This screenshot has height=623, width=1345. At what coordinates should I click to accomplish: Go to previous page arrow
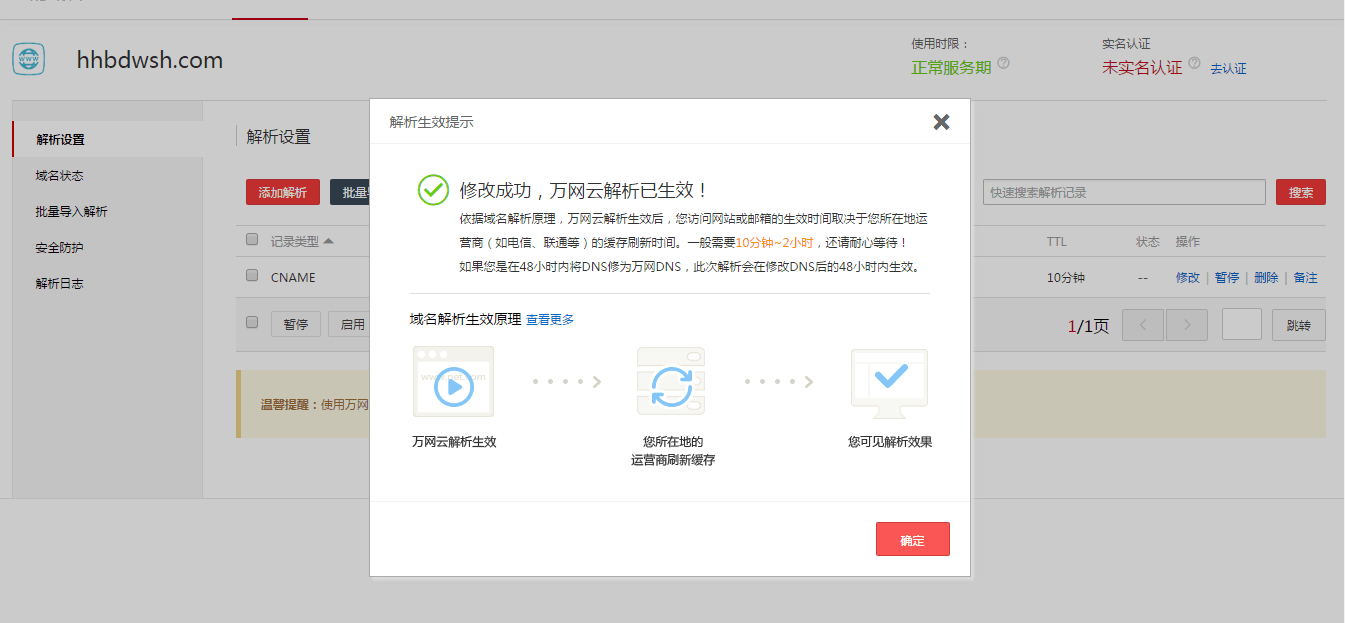pos(1143,325)
